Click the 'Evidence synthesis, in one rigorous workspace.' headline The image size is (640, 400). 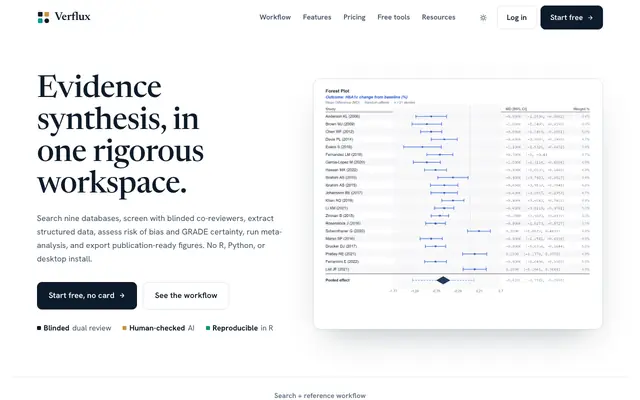(121, 134)
